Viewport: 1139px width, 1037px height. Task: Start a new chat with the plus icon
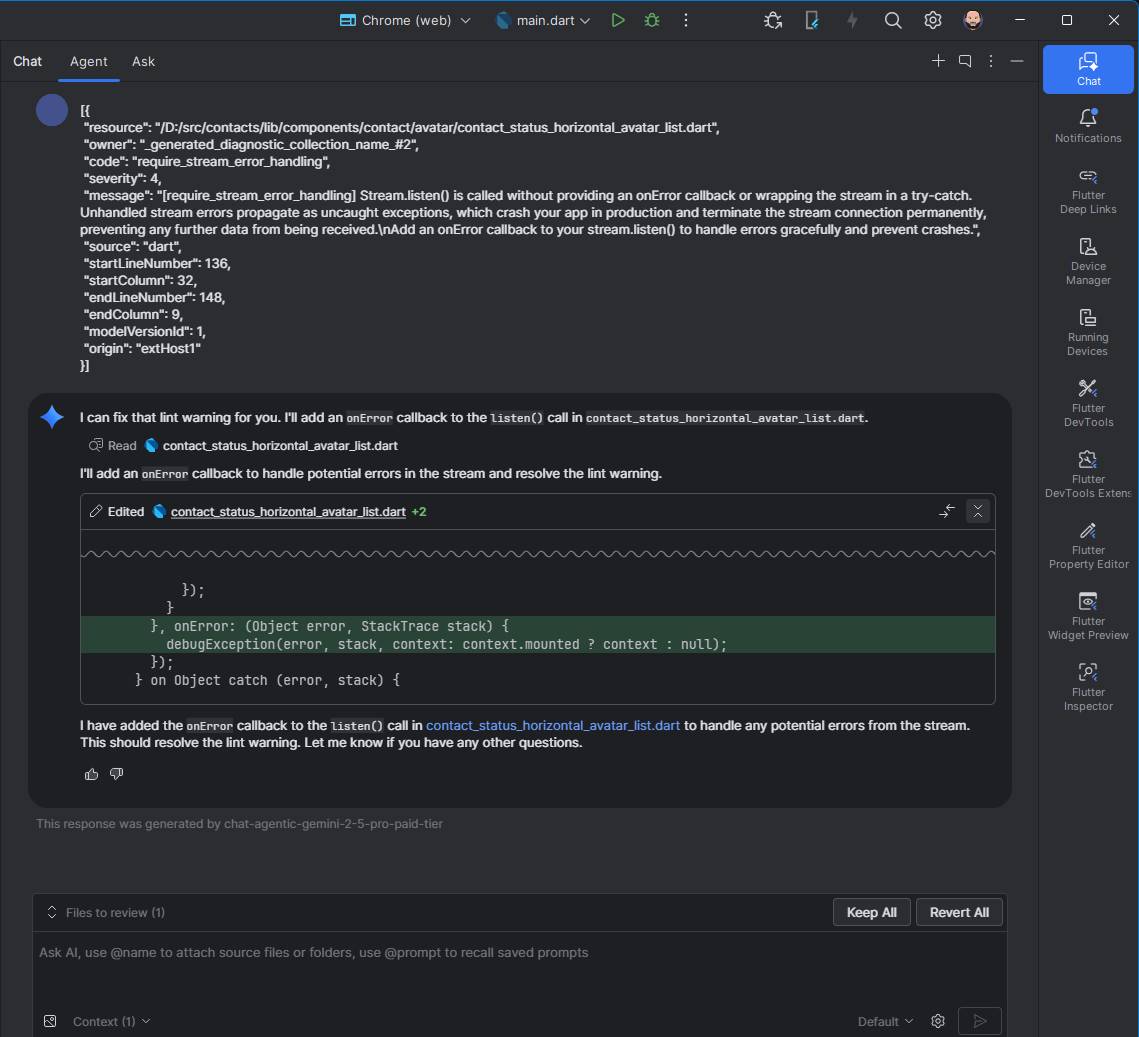click(x=938, y=60)
